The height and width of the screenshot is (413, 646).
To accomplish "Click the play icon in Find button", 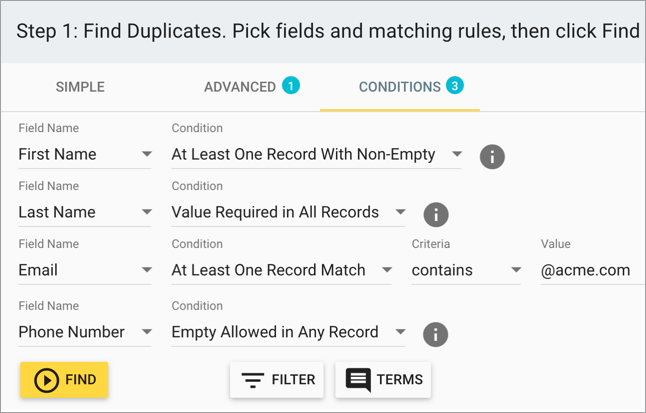I will (46, 380).
